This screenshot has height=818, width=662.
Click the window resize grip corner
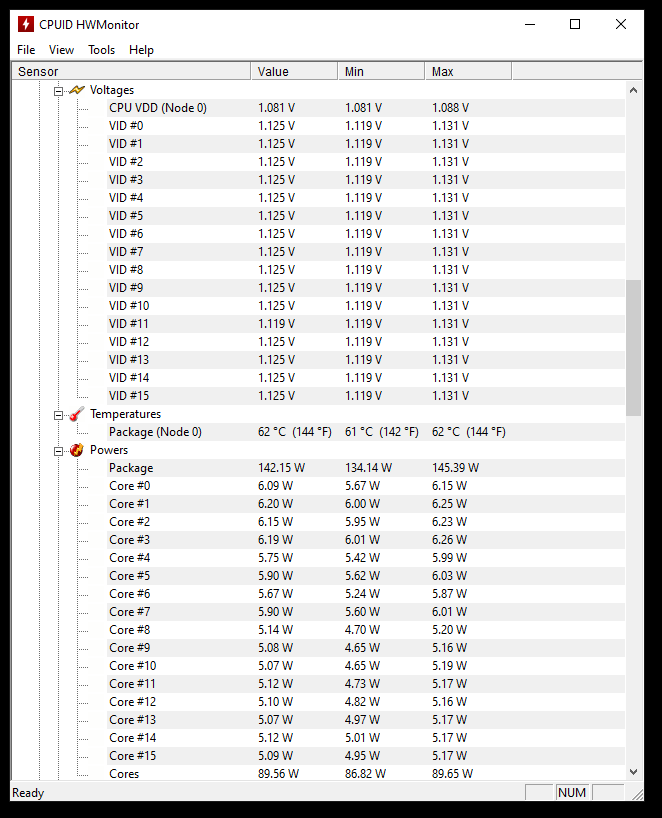(x=637, y=795)
